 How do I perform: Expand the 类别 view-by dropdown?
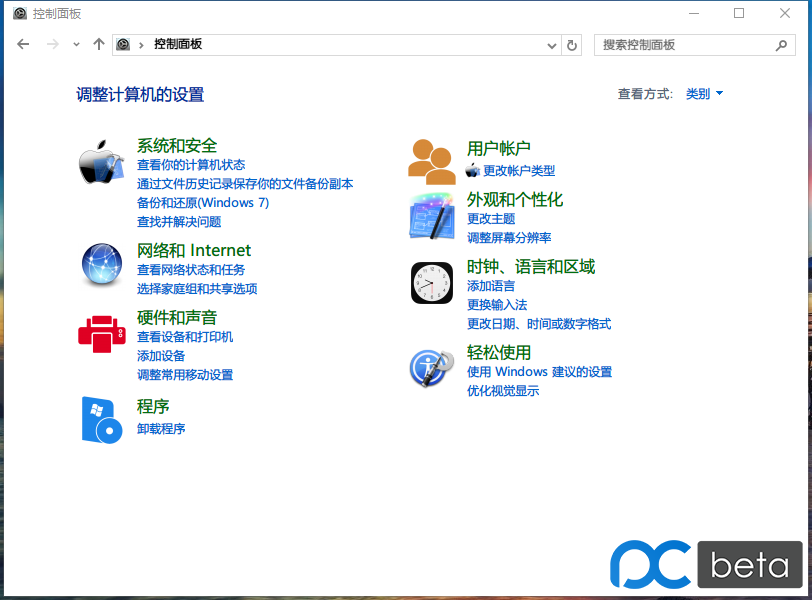(x=704, y=94)
